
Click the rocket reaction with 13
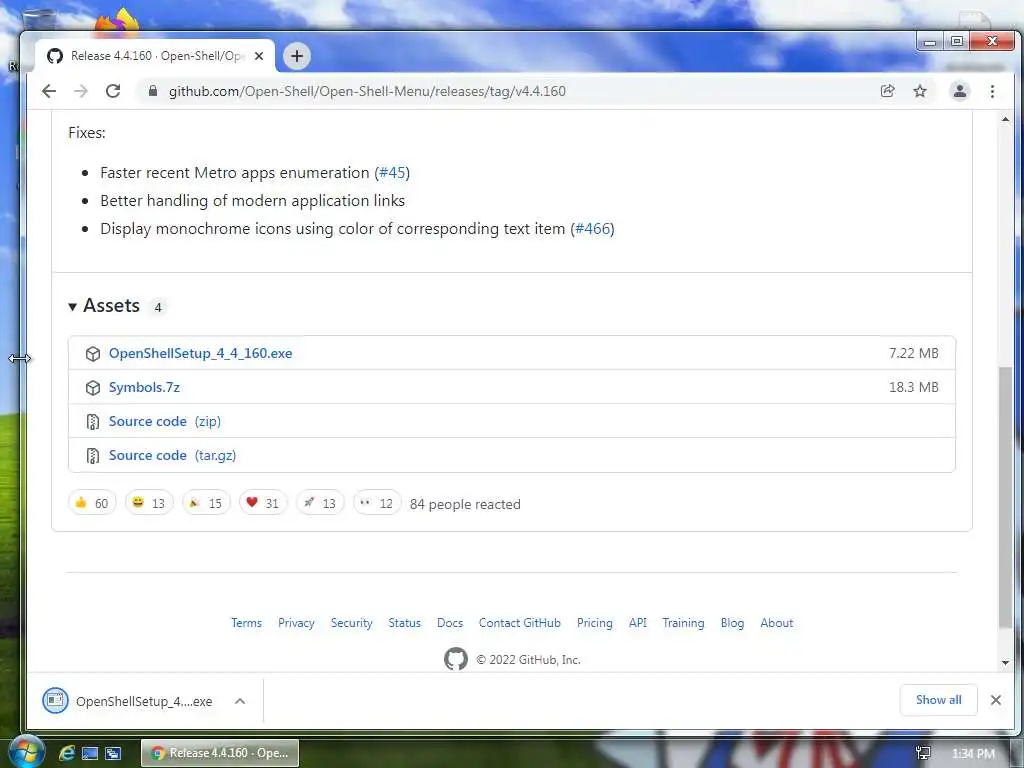point(320,503)
